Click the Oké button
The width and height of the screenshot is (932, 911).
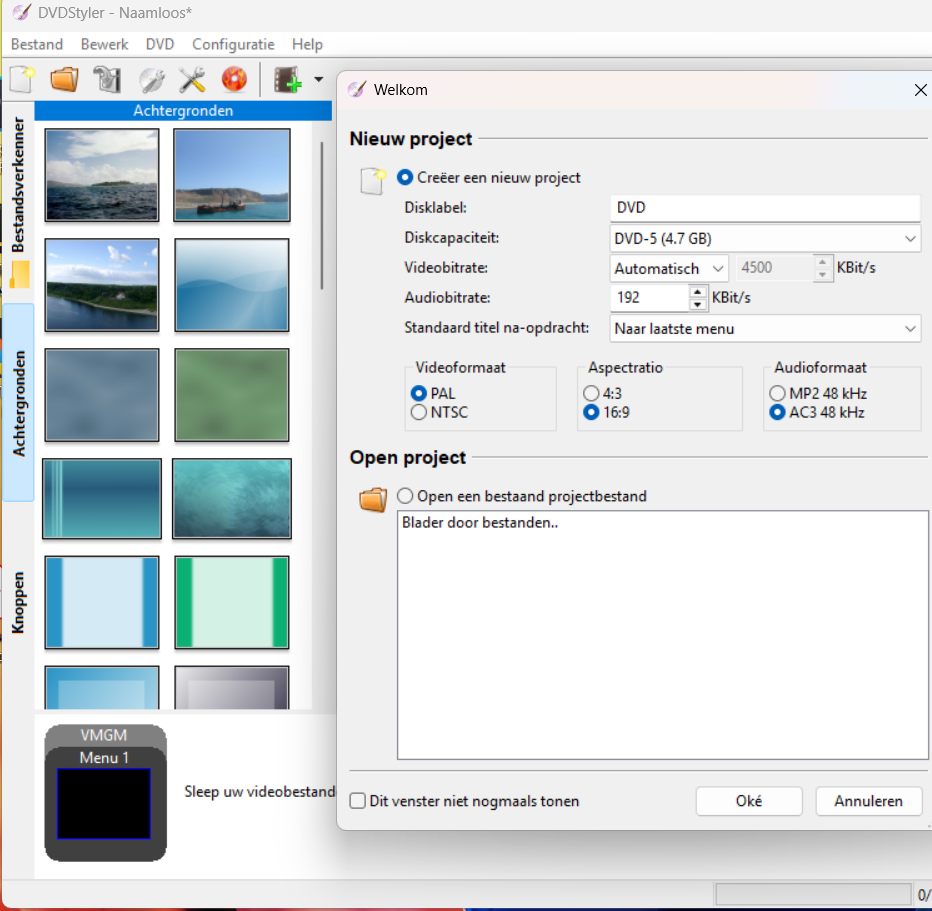pyautogui.click(x=748, y=801)
